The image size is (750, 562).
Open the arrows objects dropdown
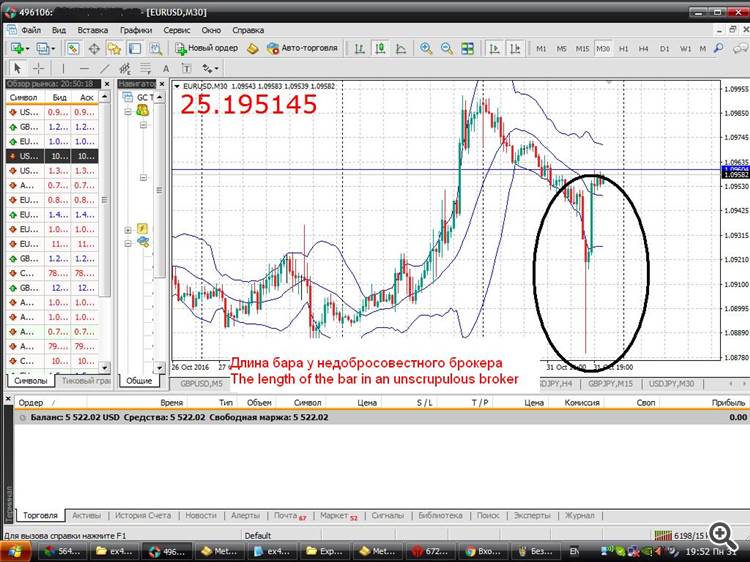217,69
